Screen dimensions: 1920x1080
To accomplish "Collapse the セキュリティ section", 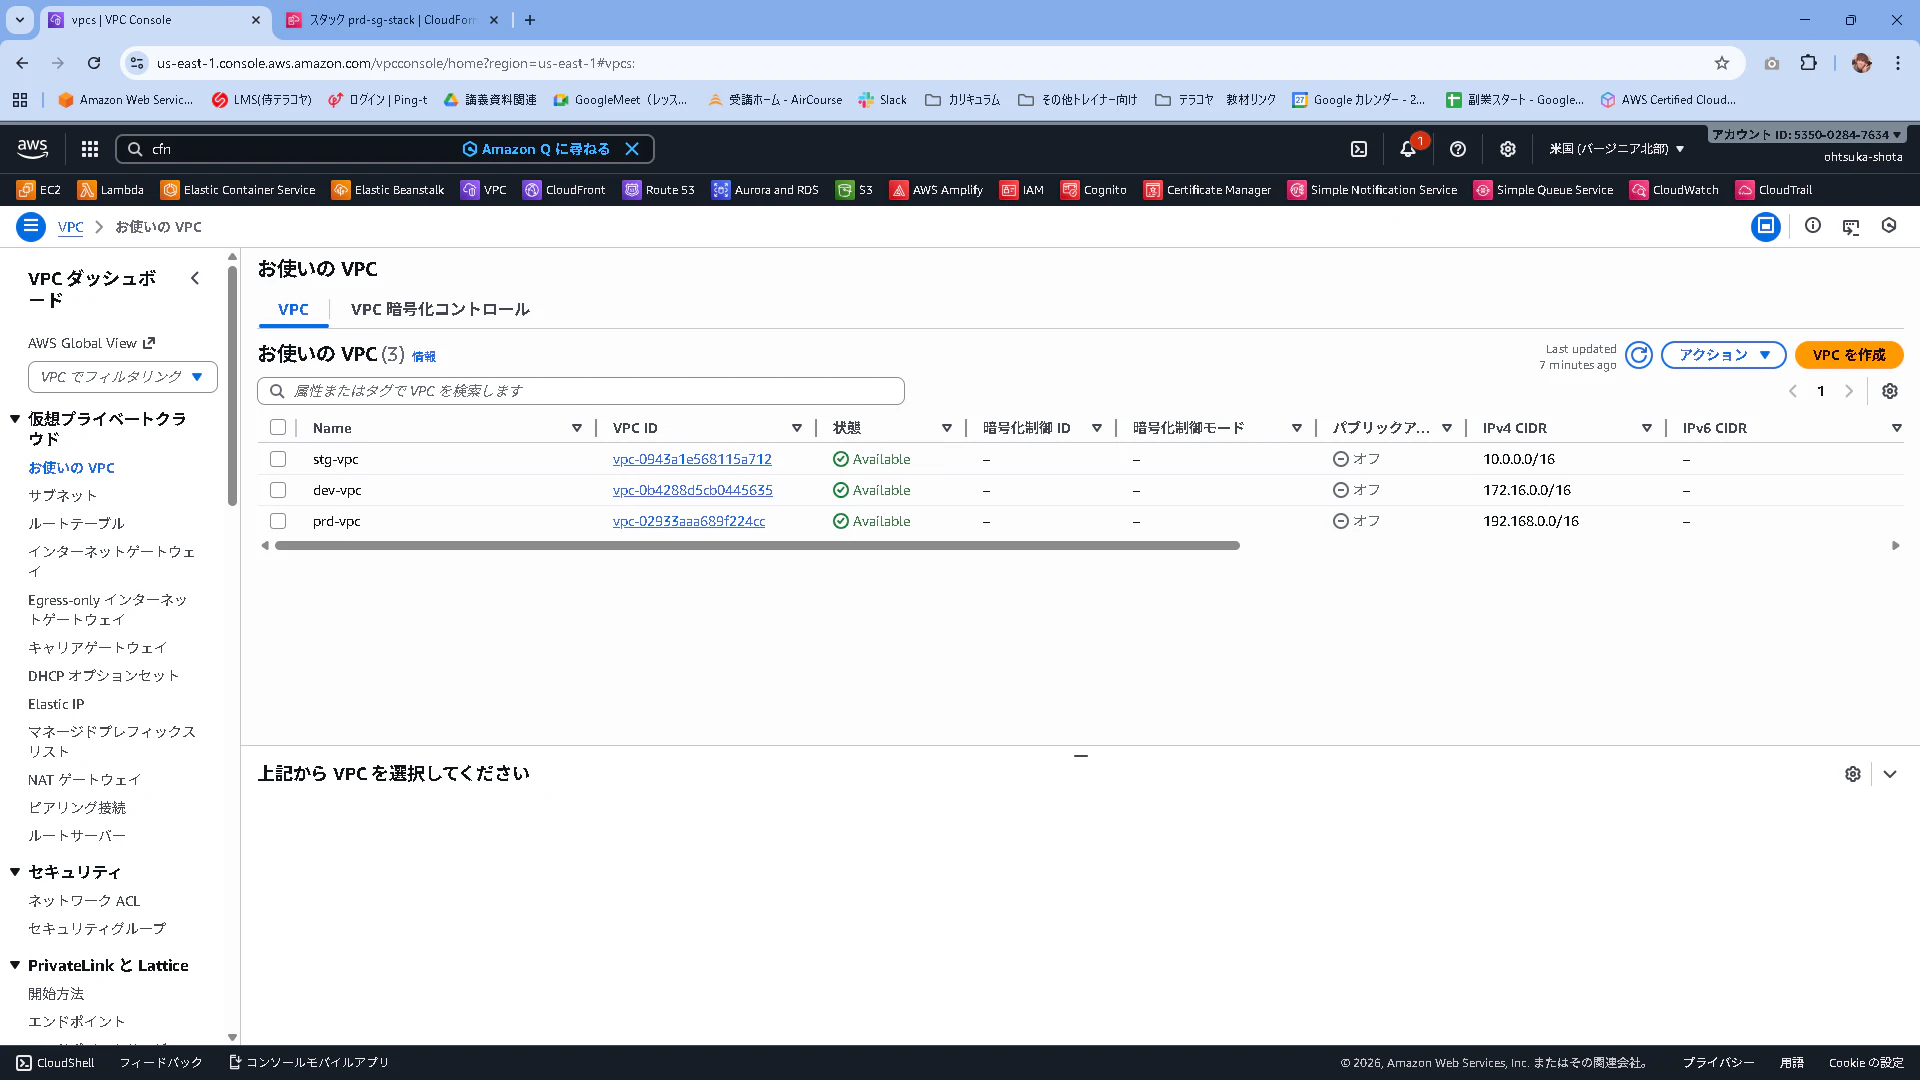I will pyautogui.click(x=15, y=872).
